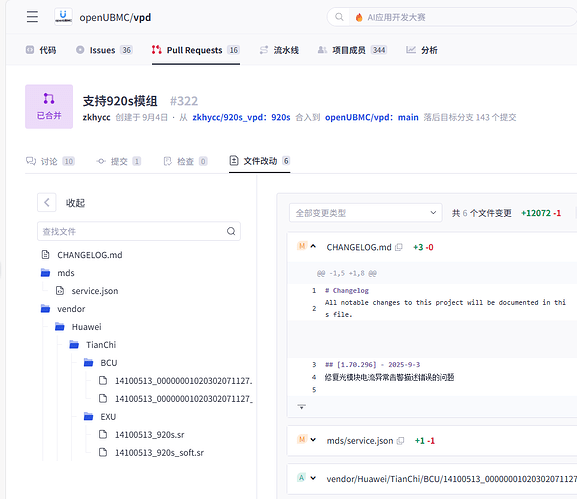
Task: Follow the zkhycc/920s_vpd source branch link
Action: (241, 117)
